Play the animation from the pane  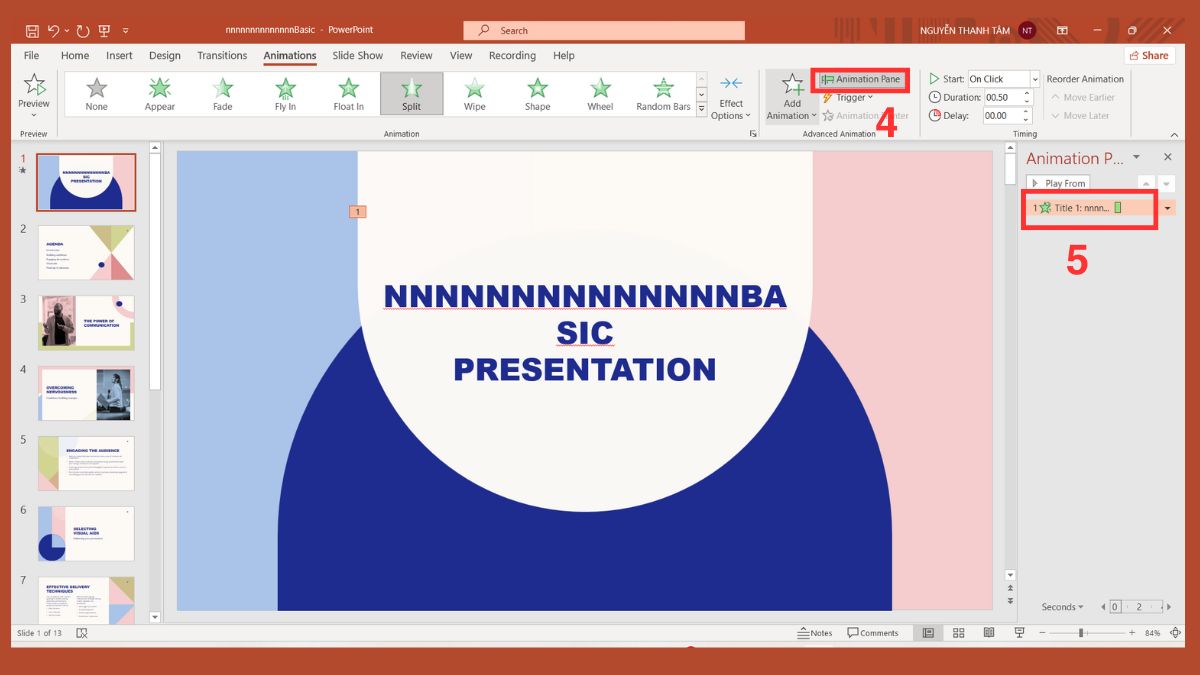coord(1057,183)
